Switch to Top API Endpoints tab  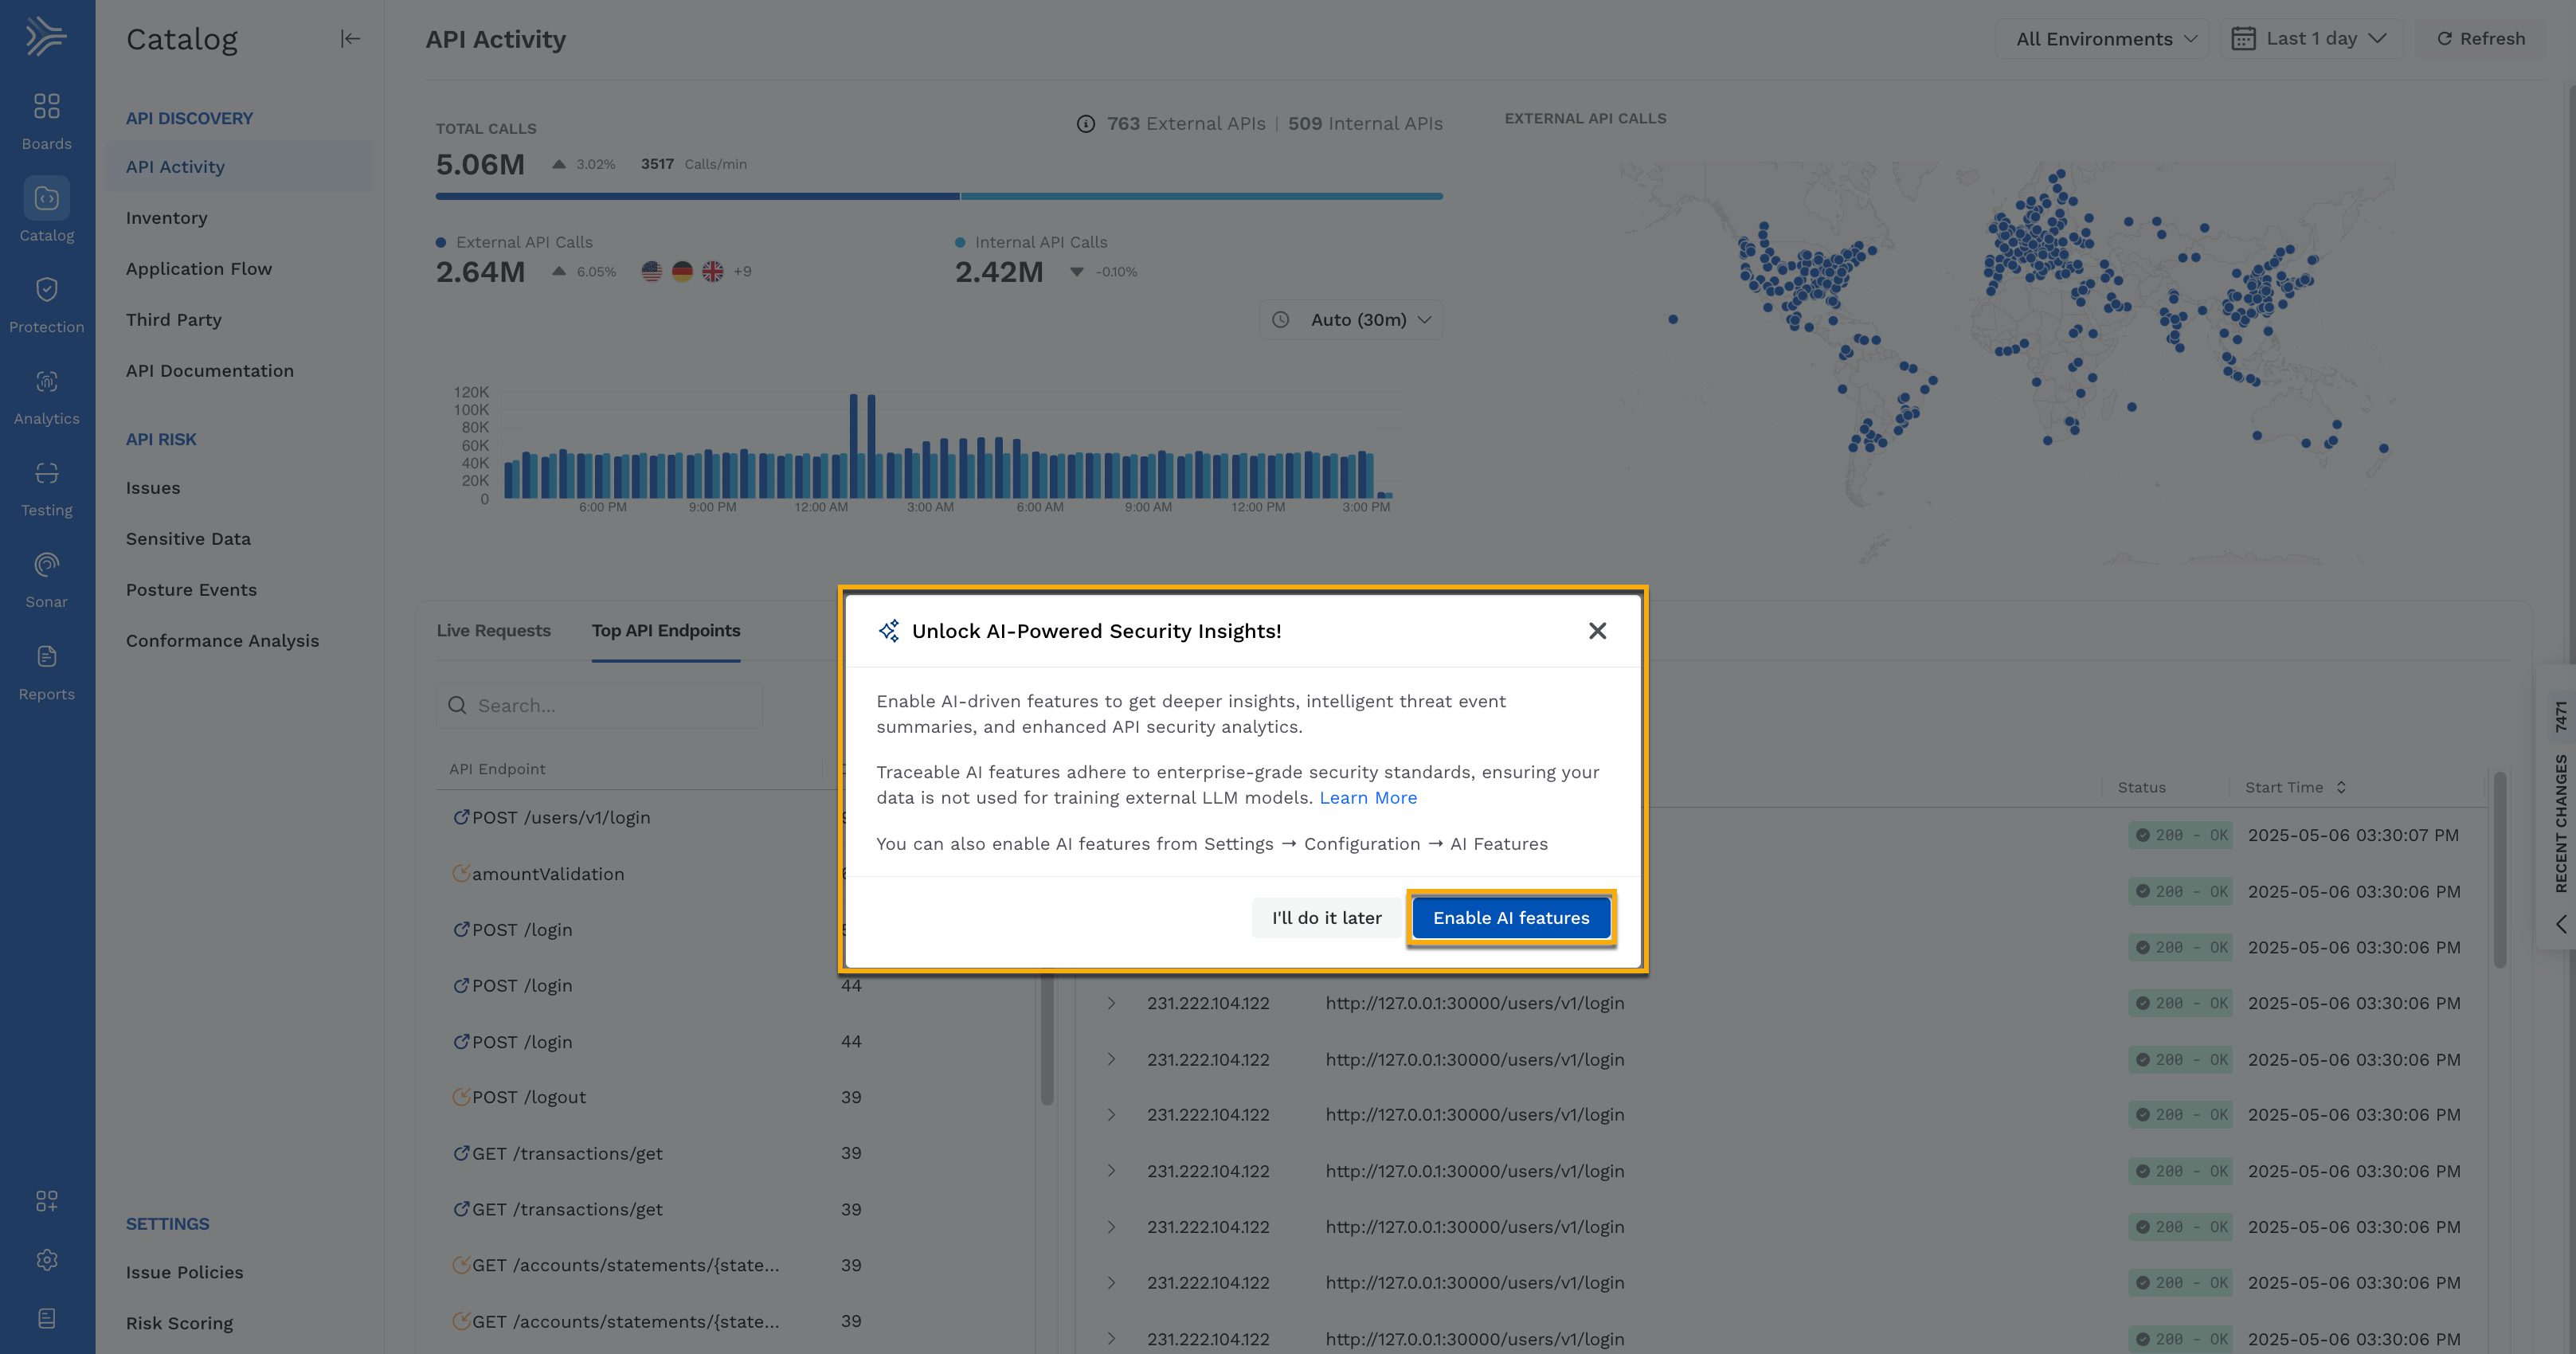click(x=666, y=631)
